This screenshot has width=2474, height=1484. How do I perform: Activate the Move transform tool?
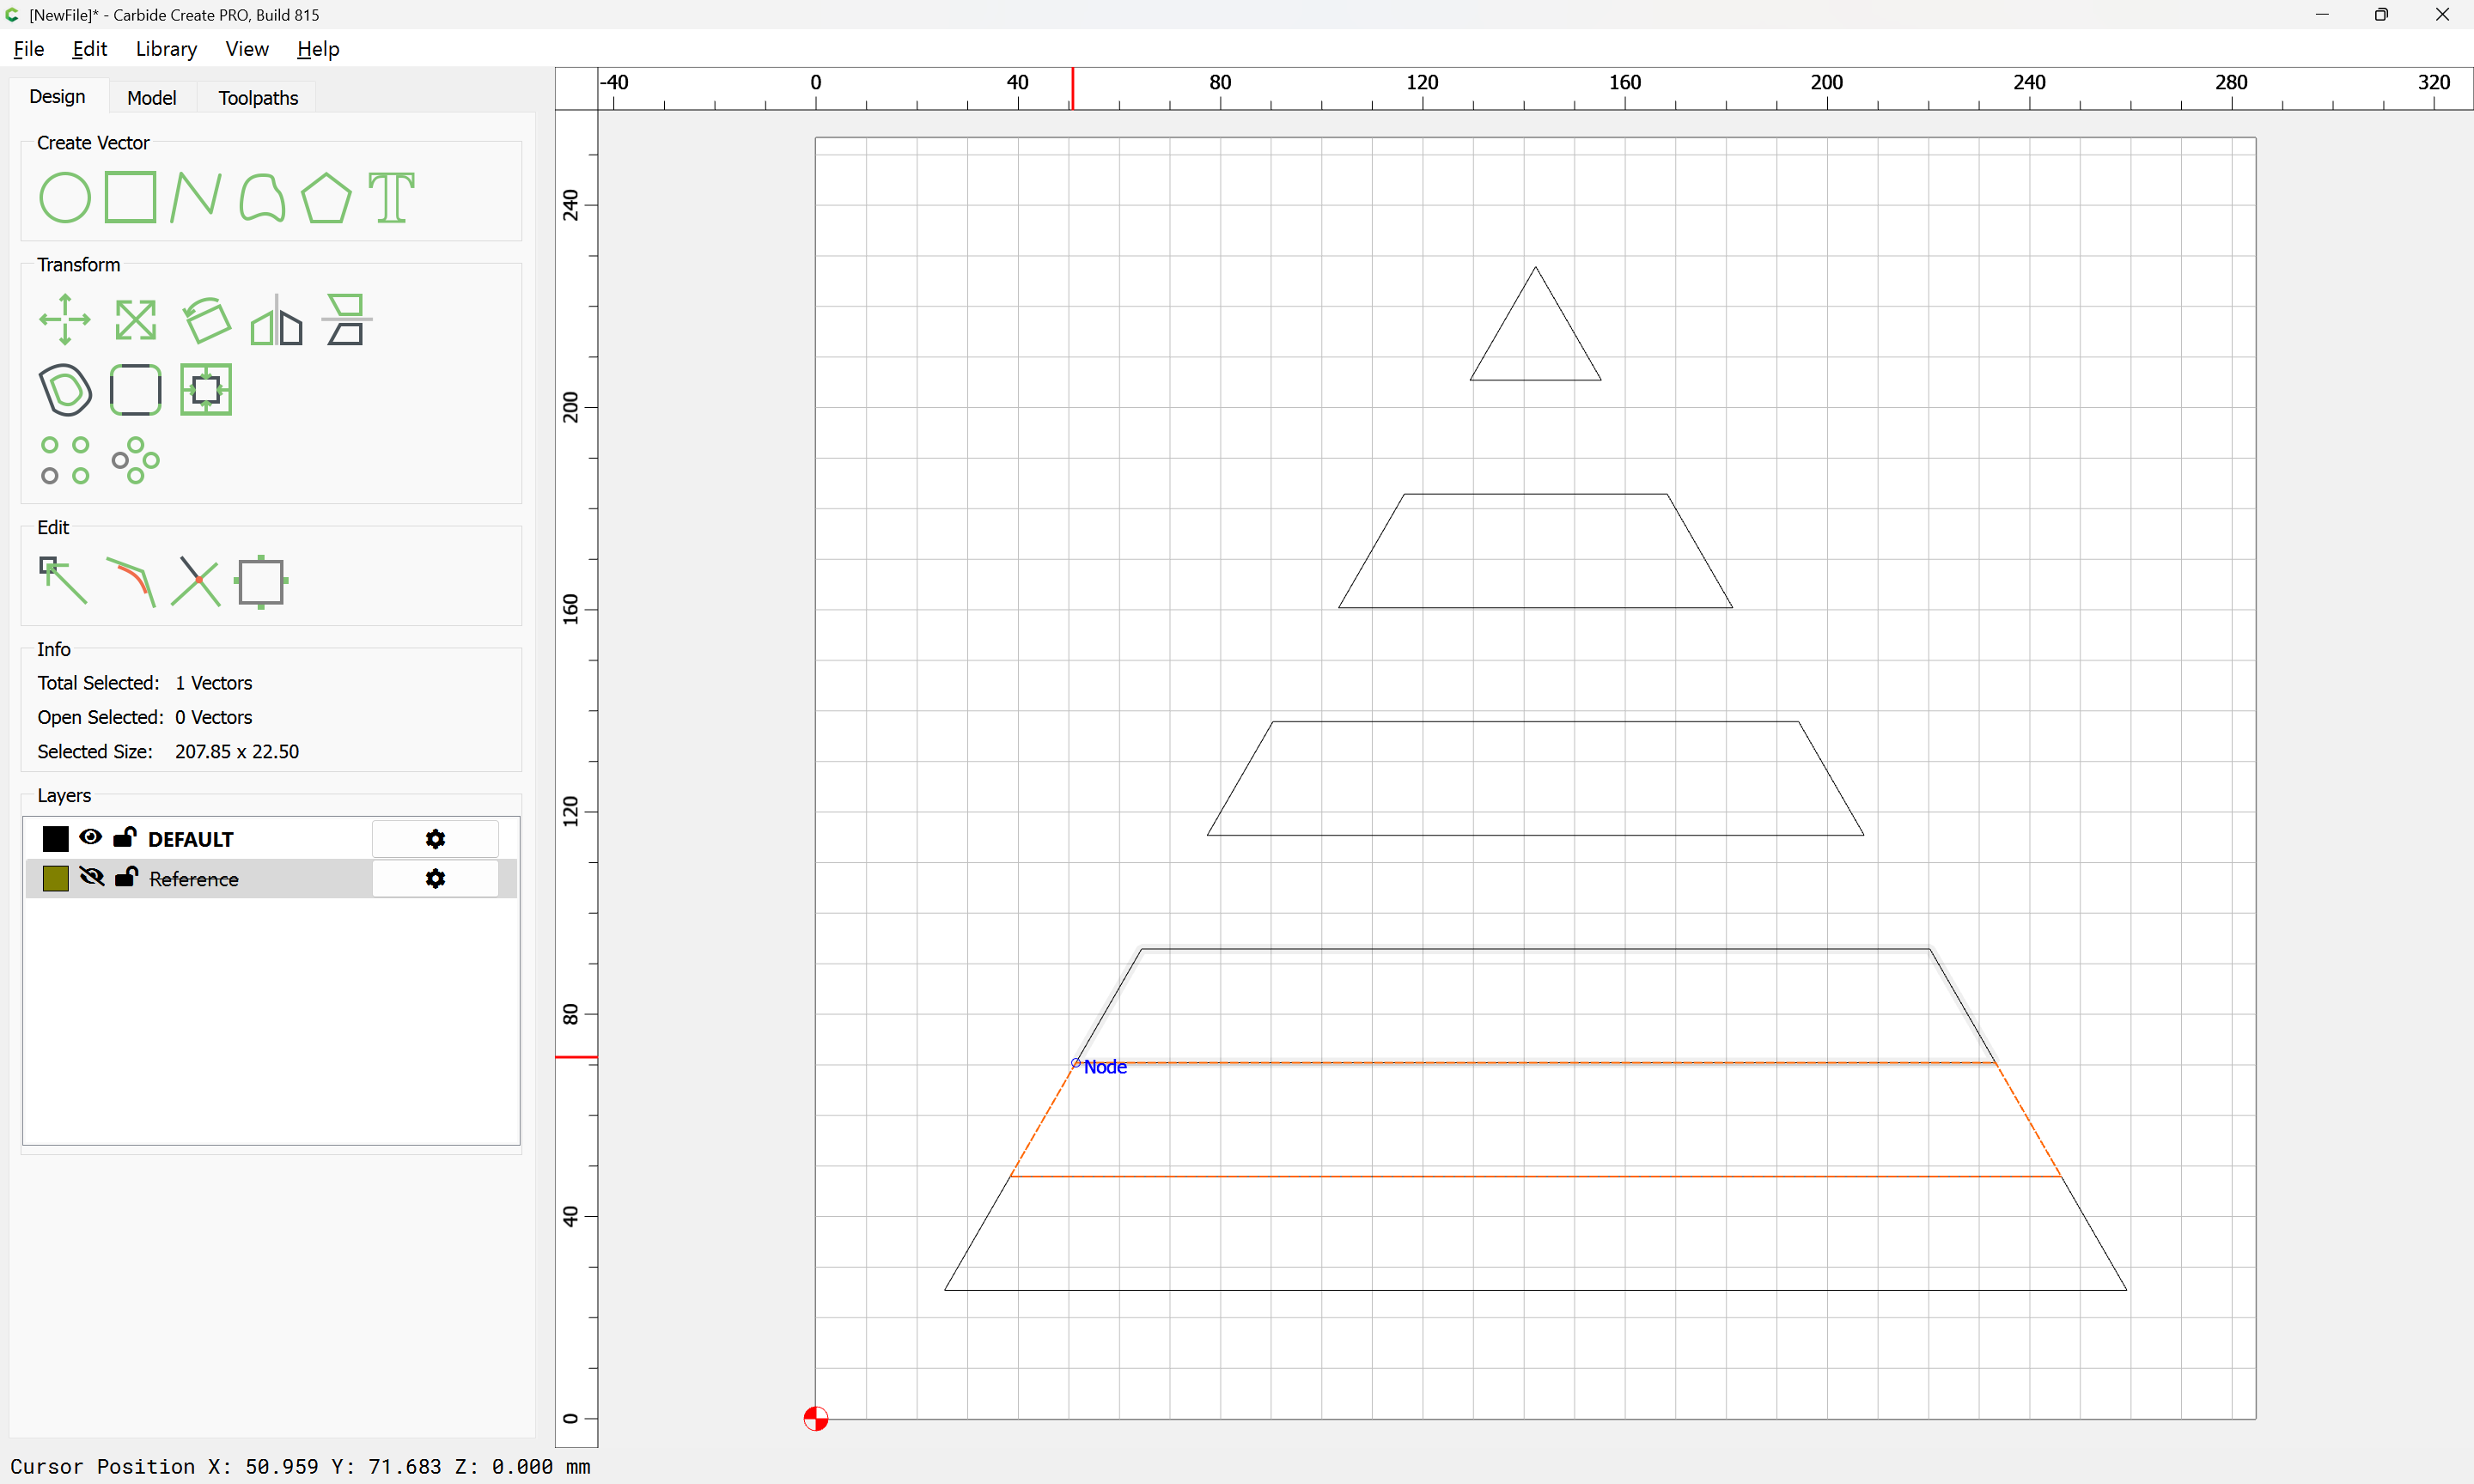click(65, 320)
